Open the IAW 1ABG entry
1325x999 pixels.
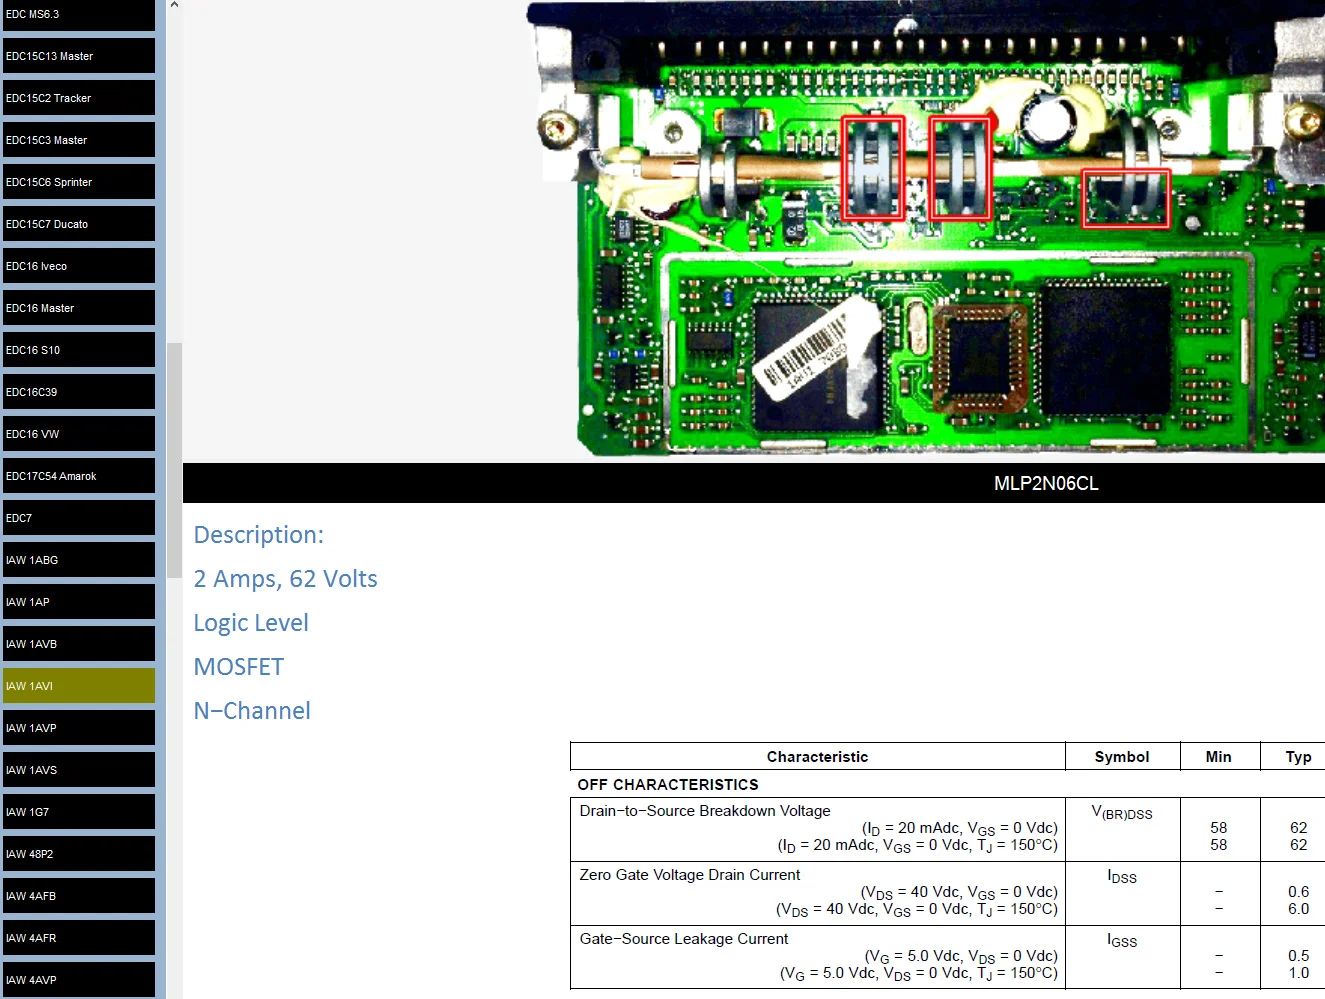pyautogui.click(x=79, y=560)
